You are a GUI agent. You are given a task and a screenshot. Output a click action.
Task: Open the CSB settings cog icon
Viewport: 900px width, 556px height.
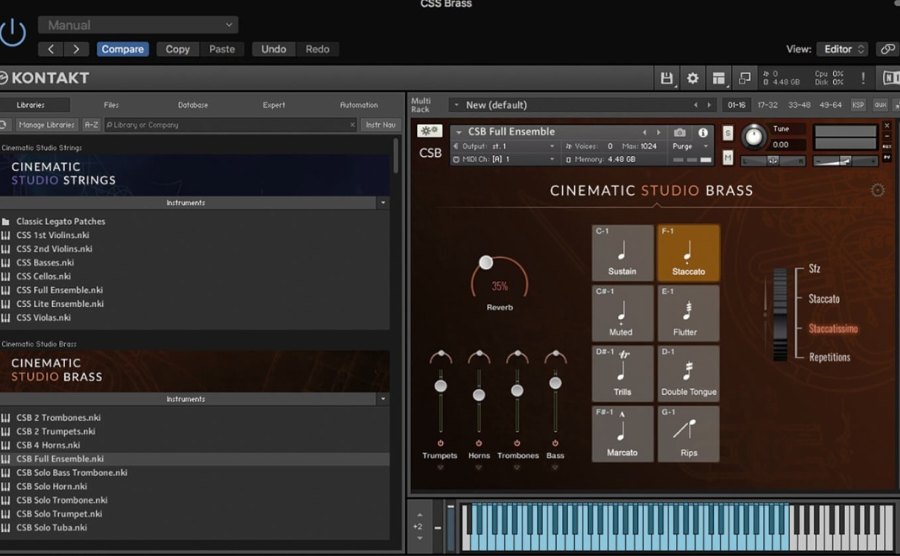point(877,190)
